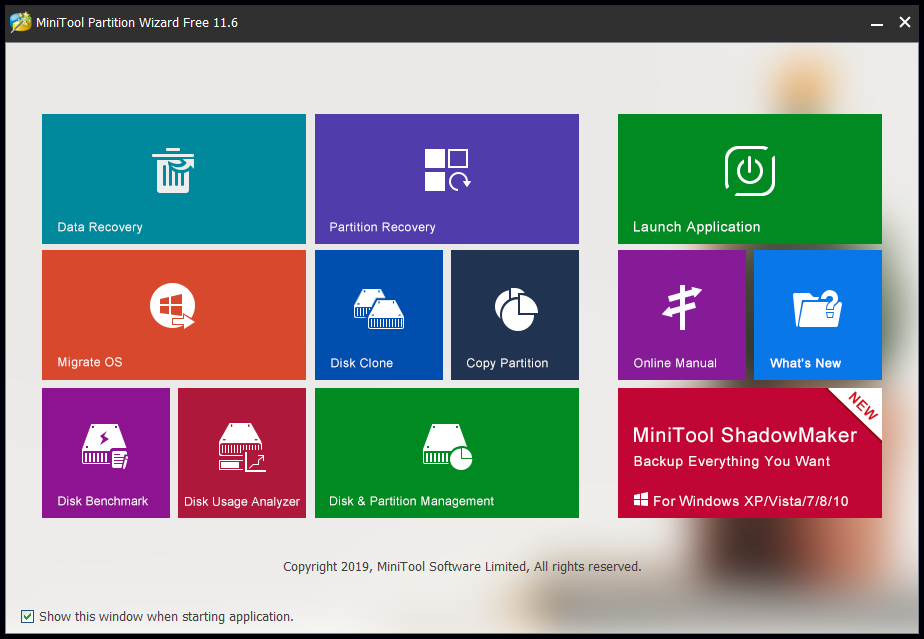Viewport: 924px width, 639px height.
Task: Start the Copy Partition feature
Action: click(x=514, y=315)
